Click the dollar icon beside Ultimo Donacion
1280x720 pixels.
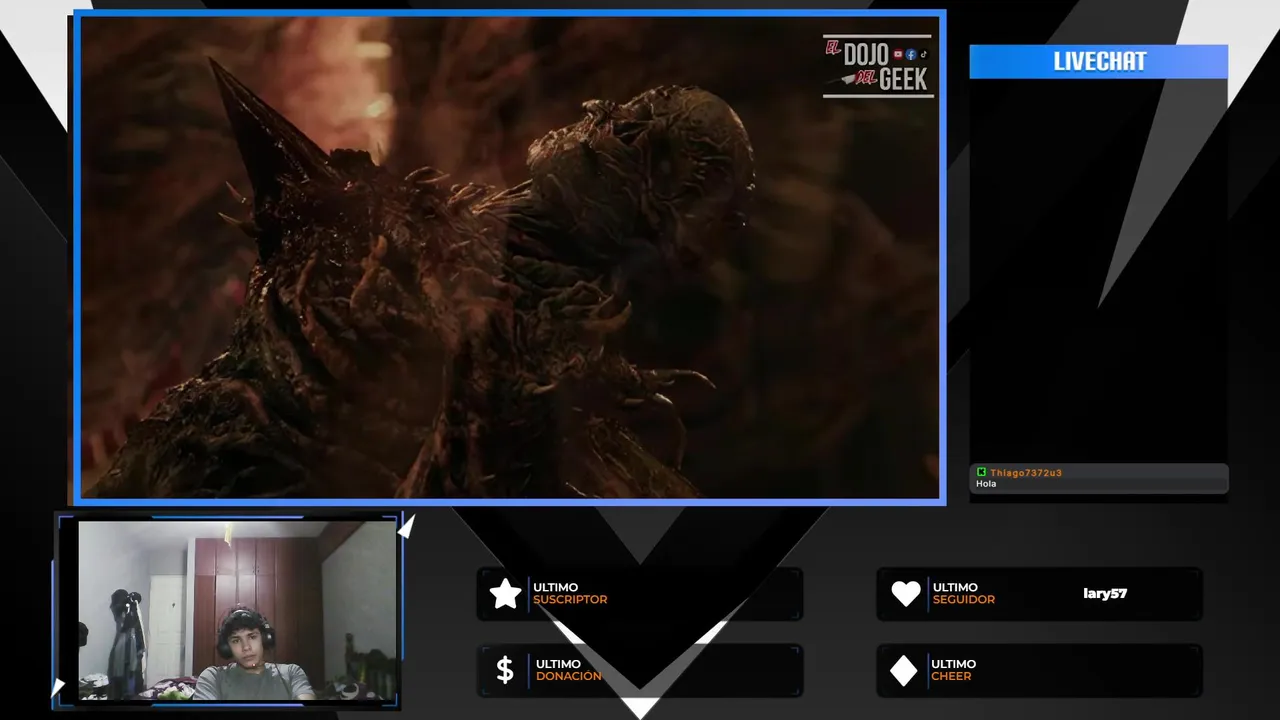point(505,670)
